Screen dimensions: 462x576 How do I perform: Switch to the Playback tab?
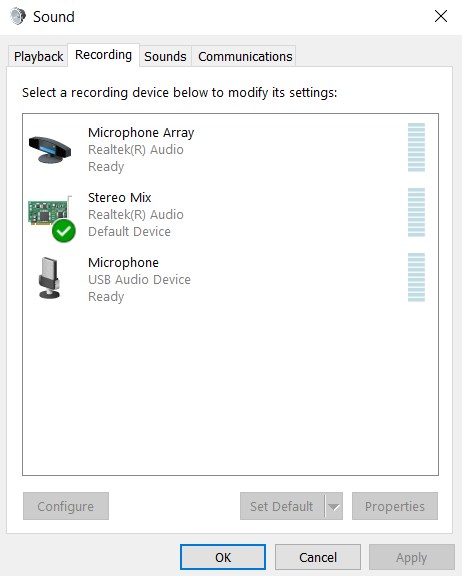[38, 57]
